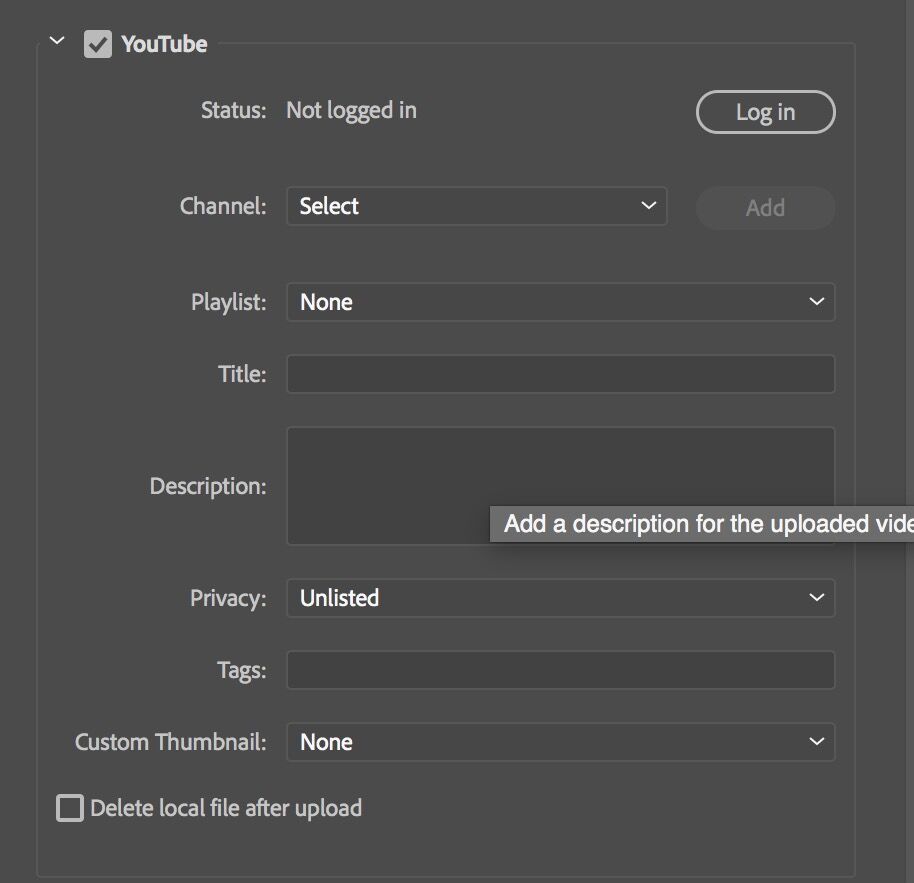Open the Custom Thumbnail dropdown
The height and width of the screenshot is (883, 914).
(x=561, y=742)
